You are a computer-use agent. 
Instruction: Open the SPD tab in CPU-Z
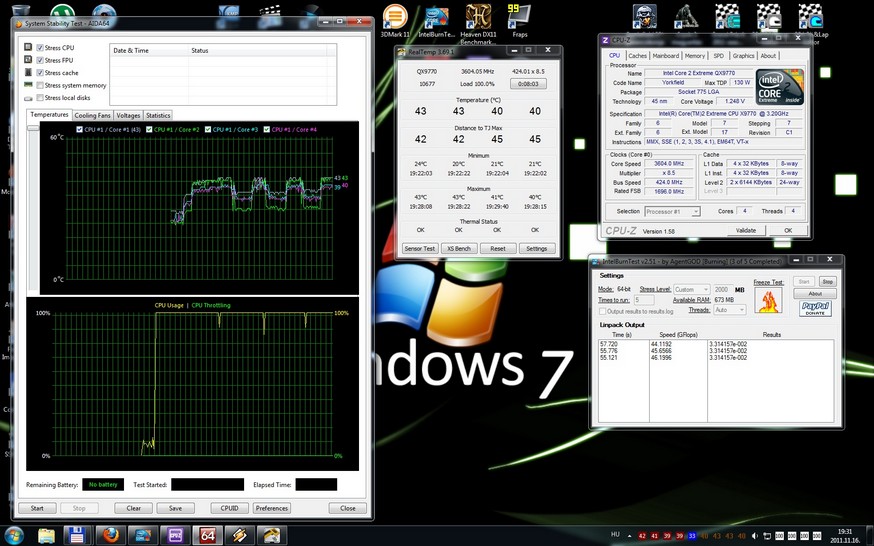719,56
